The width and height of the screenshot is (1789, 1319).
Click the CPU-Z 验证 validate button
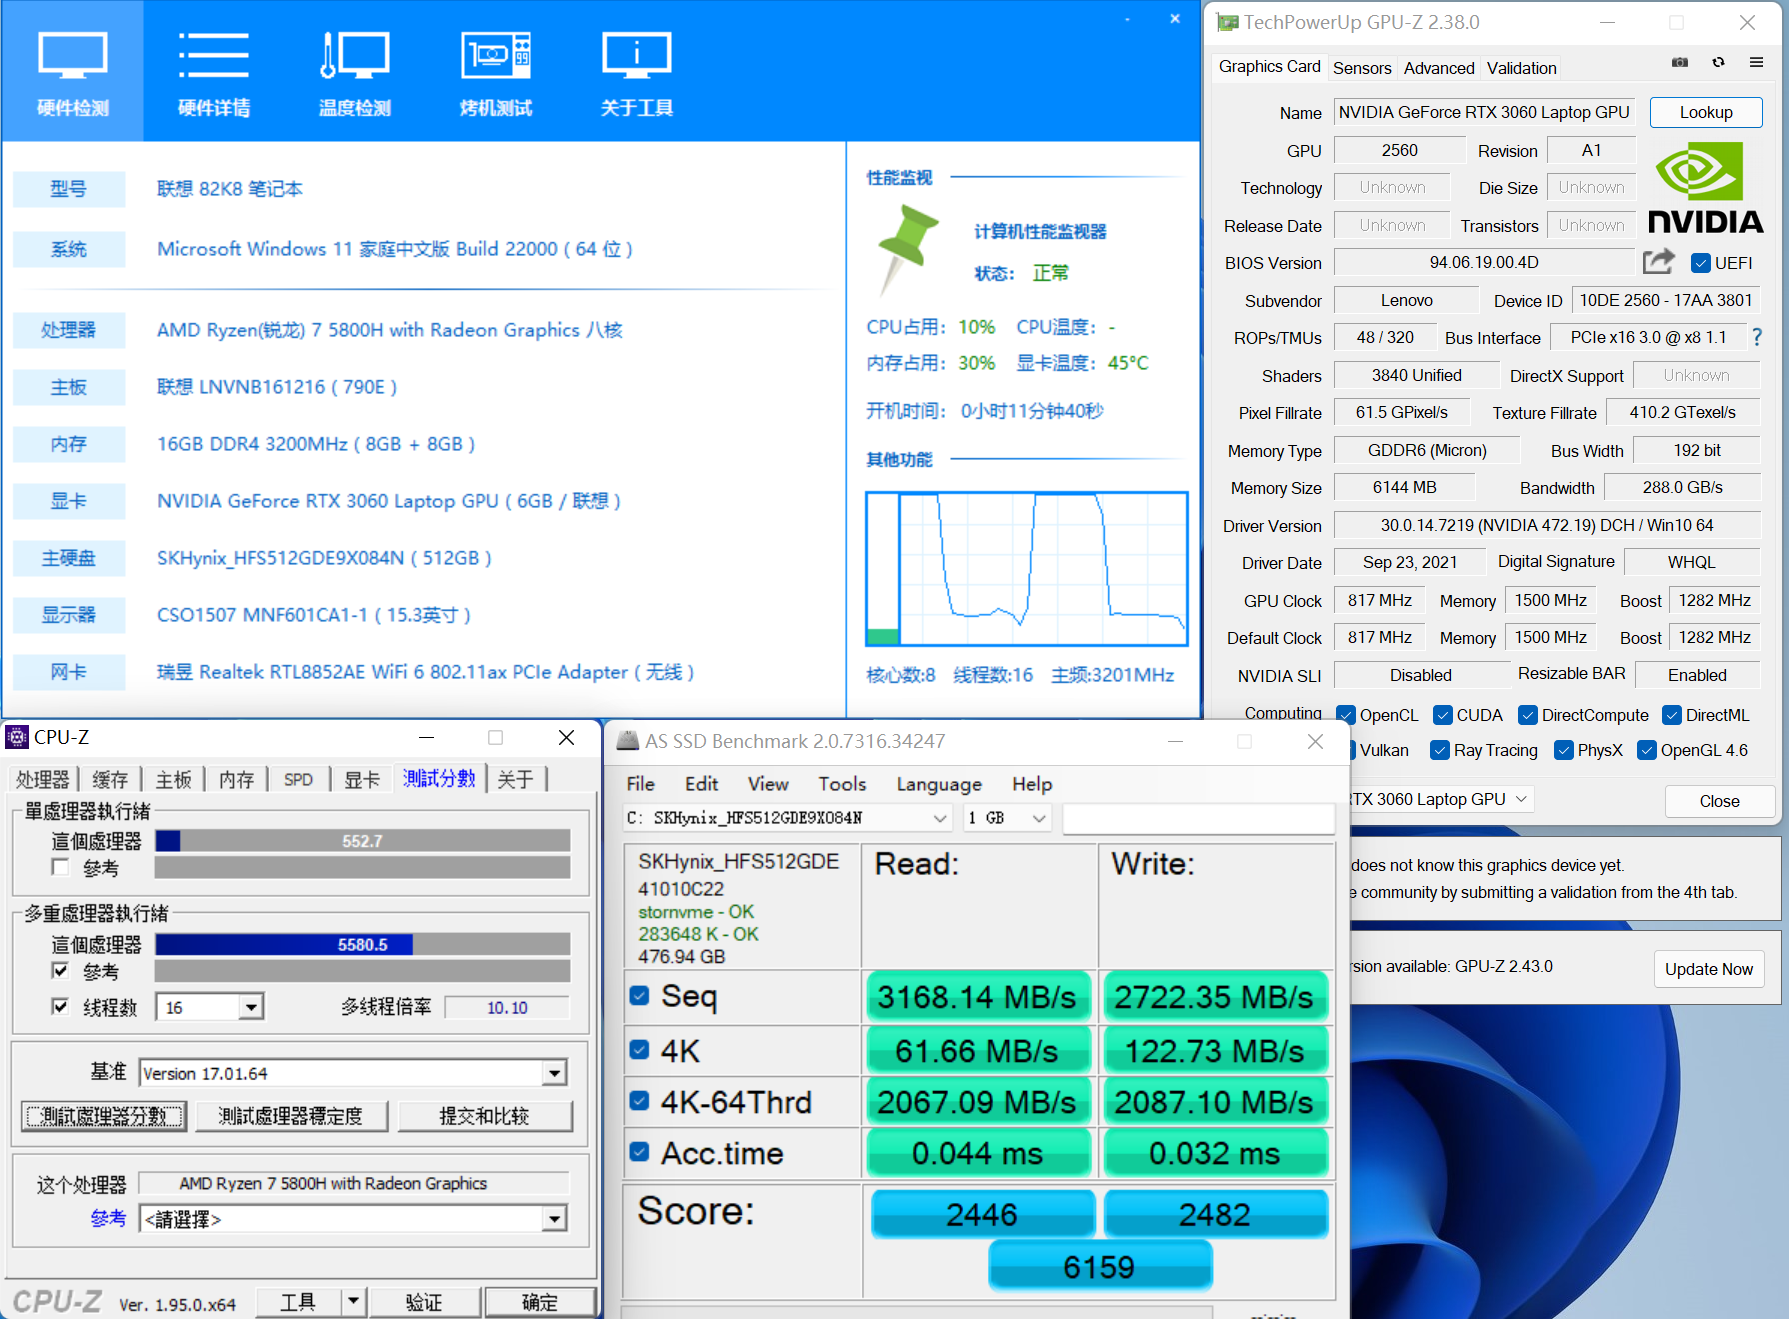pos(424,1301)
